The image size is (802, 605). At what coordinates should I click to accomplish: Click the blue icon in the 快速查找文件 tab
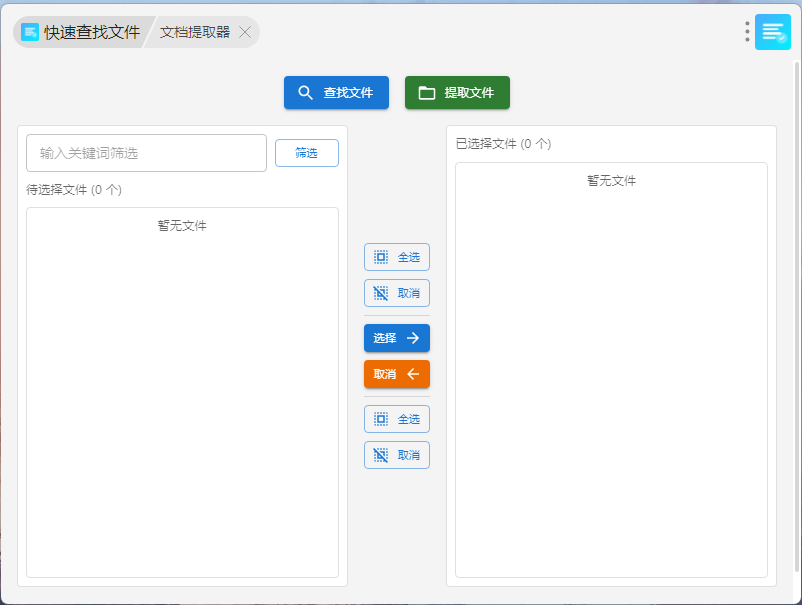[x=31, y=32]
